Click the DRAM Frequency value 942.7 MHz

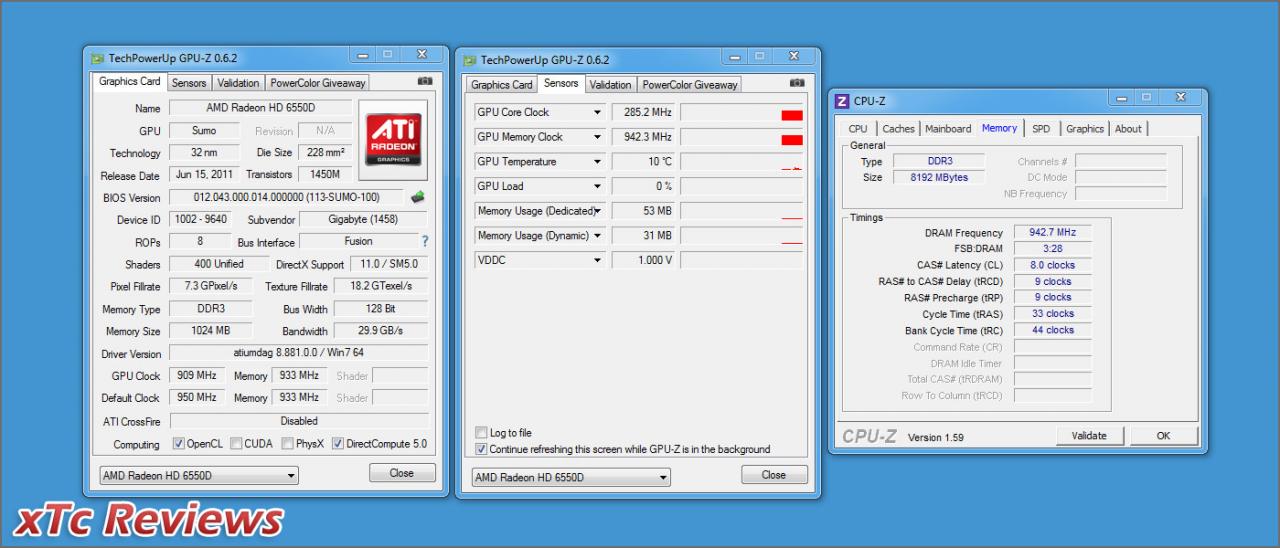(1052, 232)
